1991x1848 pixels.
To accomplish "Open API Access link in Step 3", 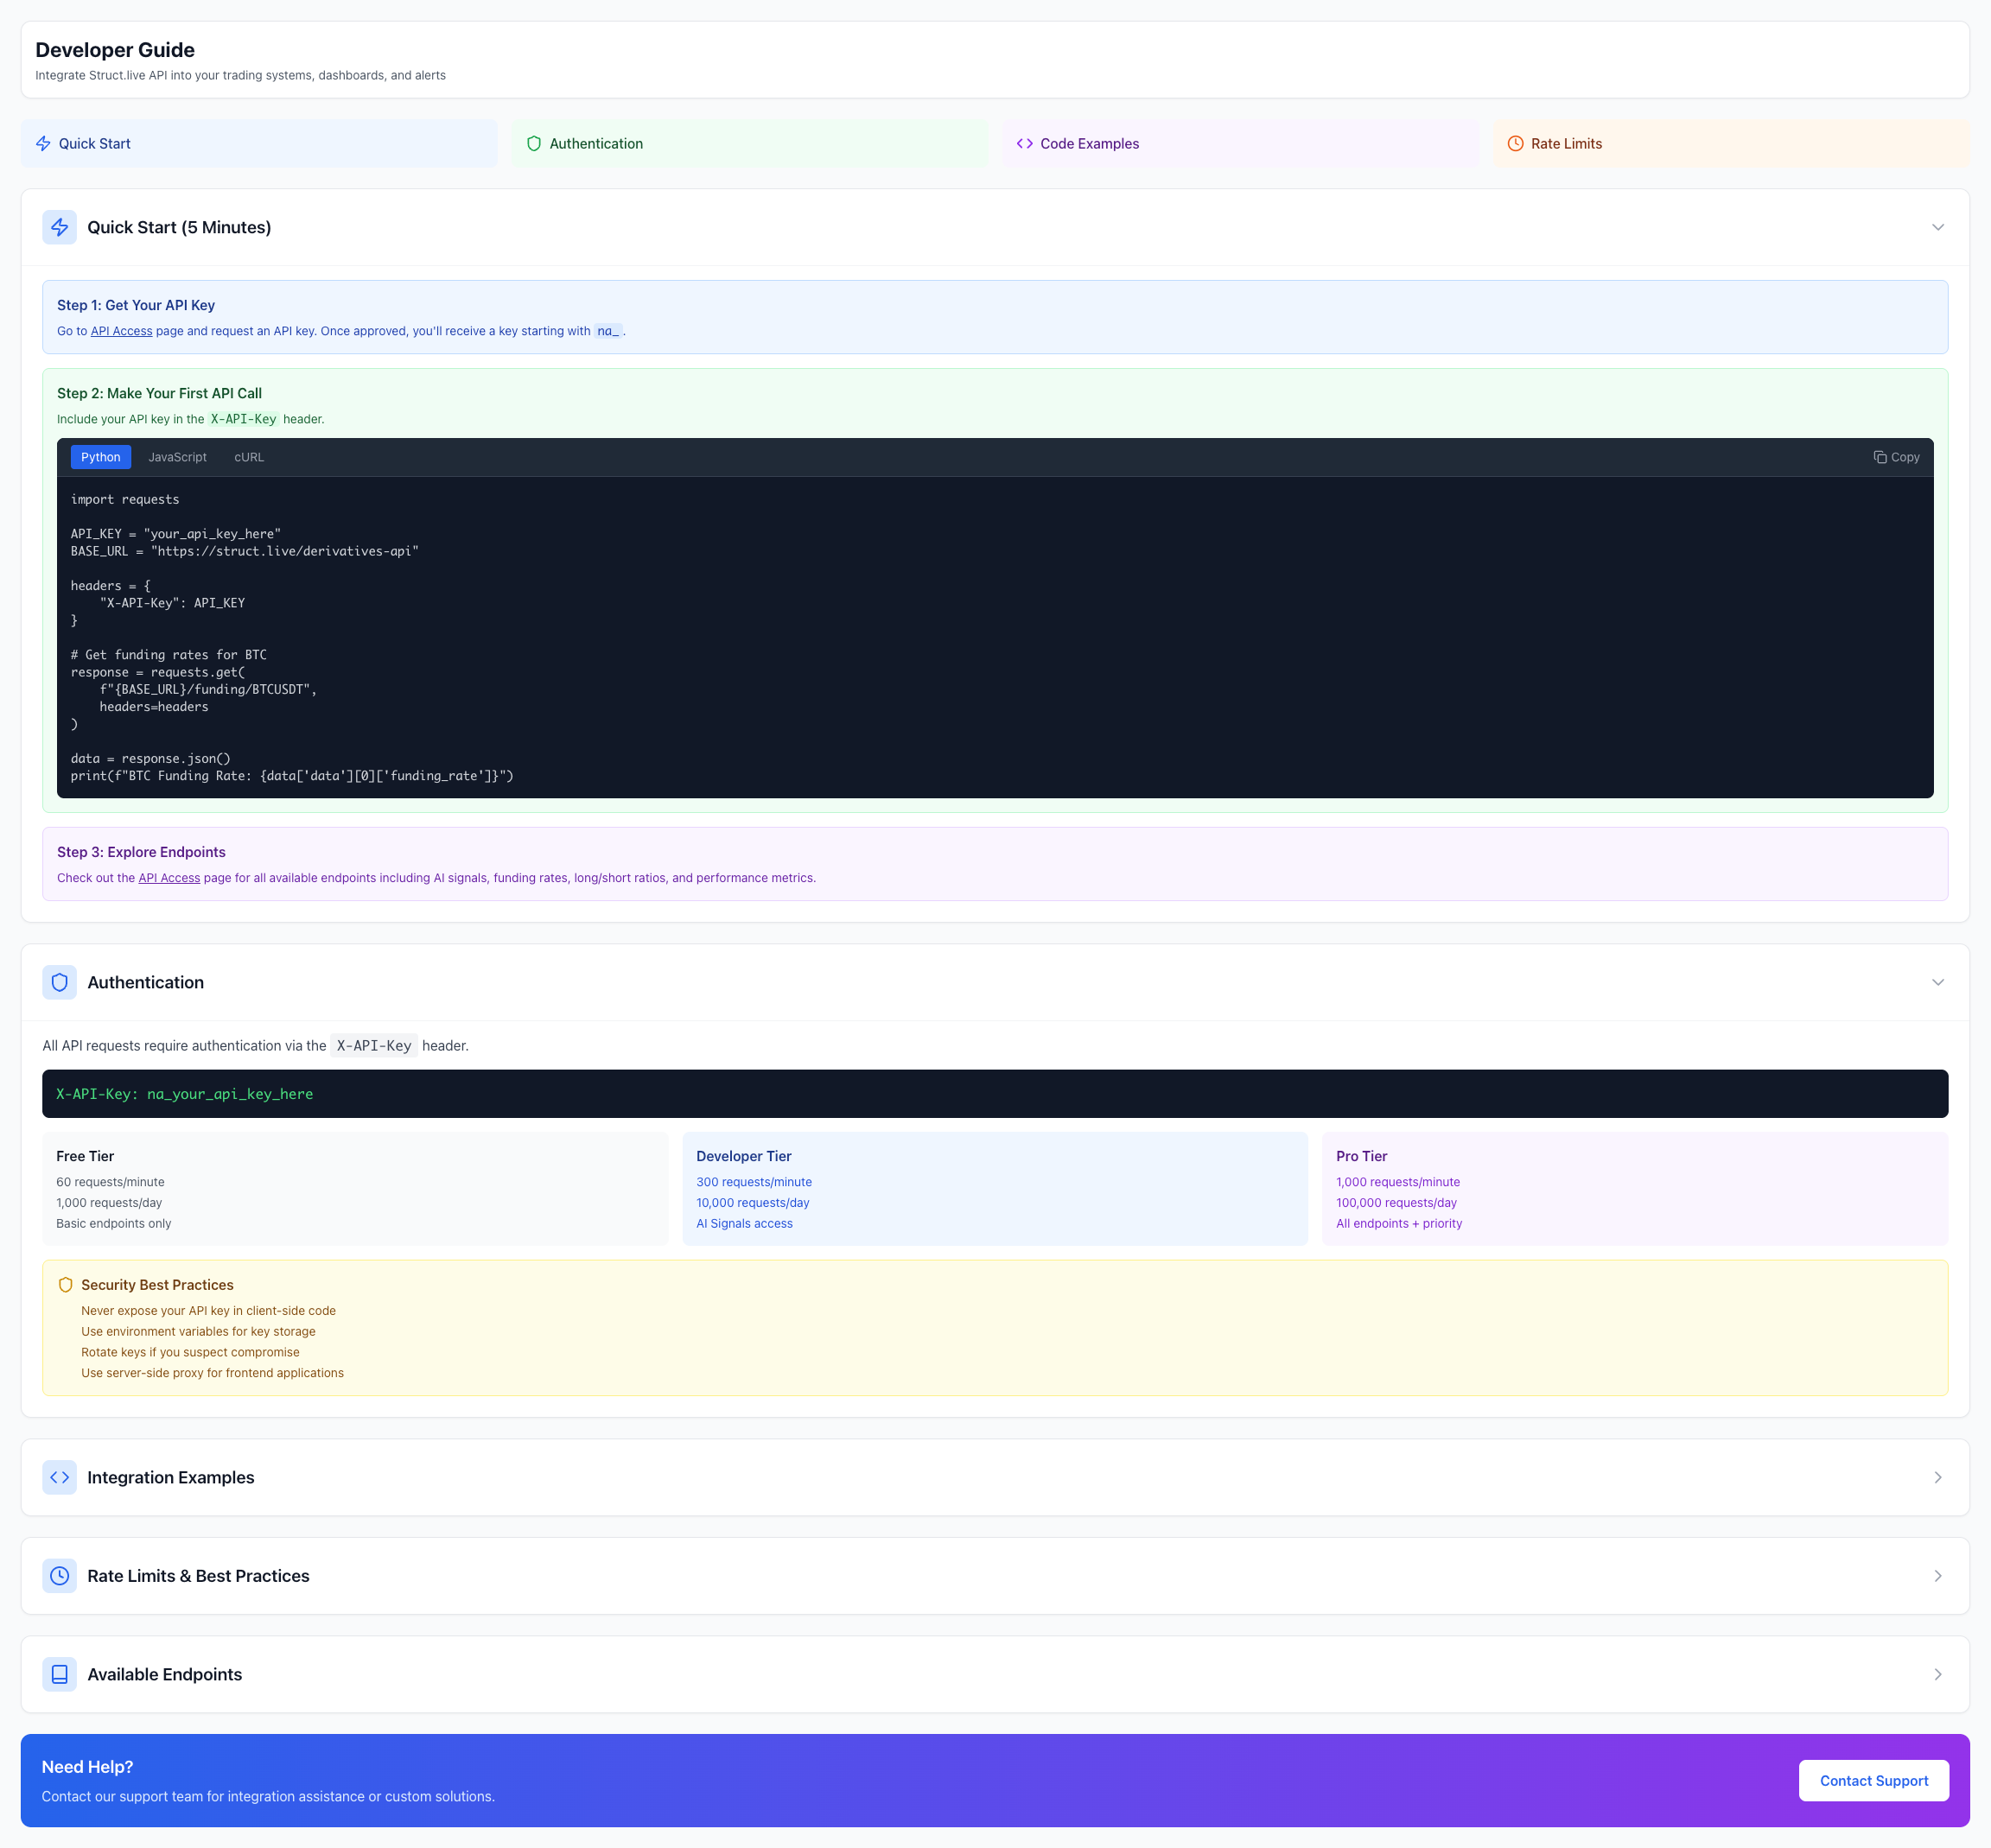I will pos(169,878).
